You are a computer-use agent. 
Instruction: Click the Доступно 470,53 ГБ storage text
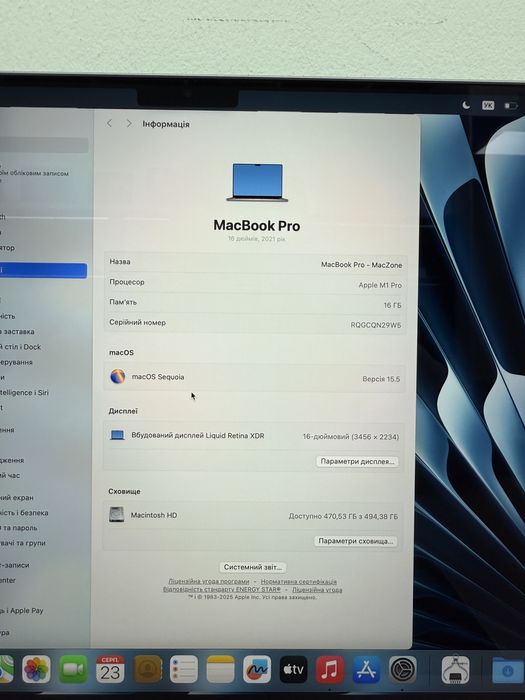coord(343,516)
